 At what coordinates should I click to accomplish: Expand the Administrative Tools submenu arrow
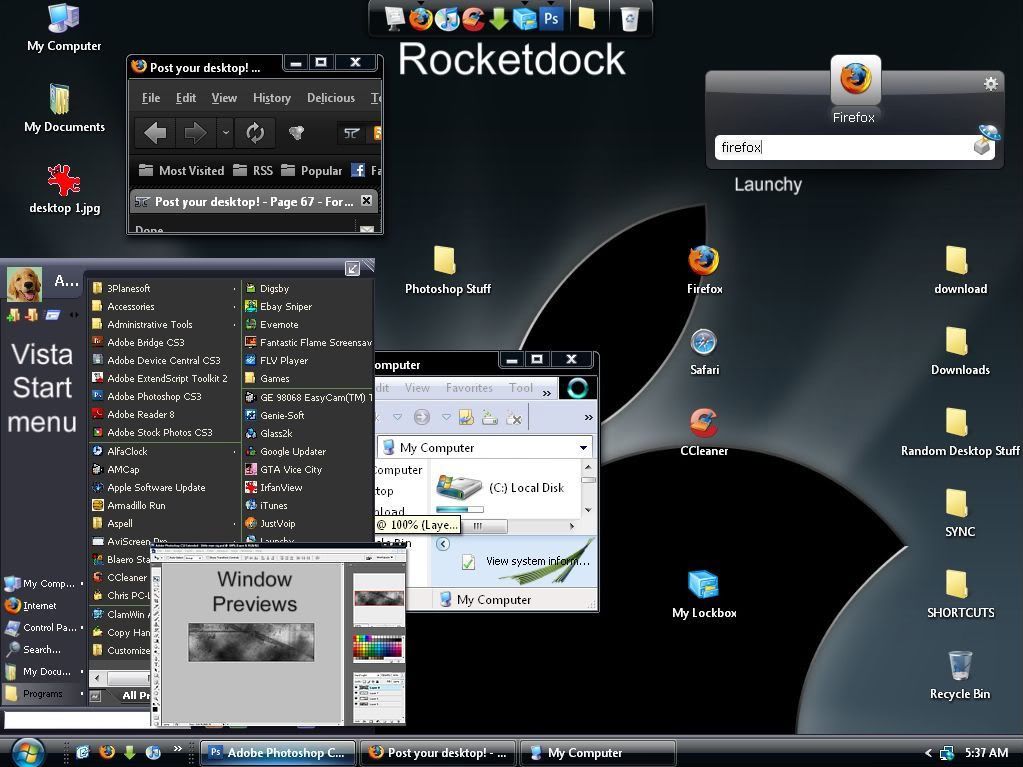tap(234, 325)
